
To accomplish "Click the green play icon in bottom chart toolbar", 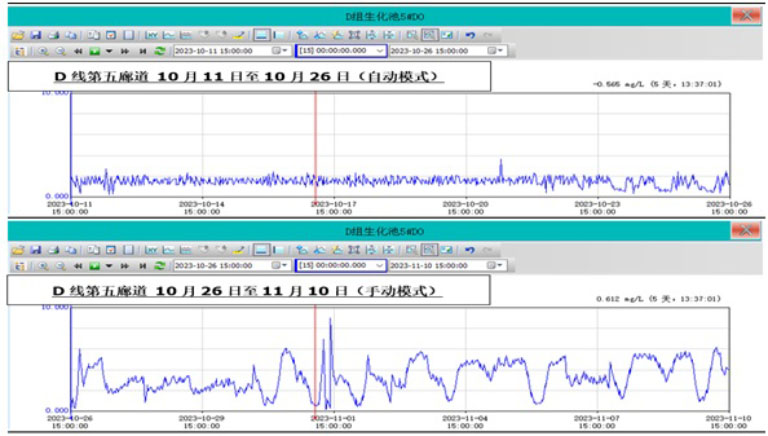I will [x=95, y=266].
